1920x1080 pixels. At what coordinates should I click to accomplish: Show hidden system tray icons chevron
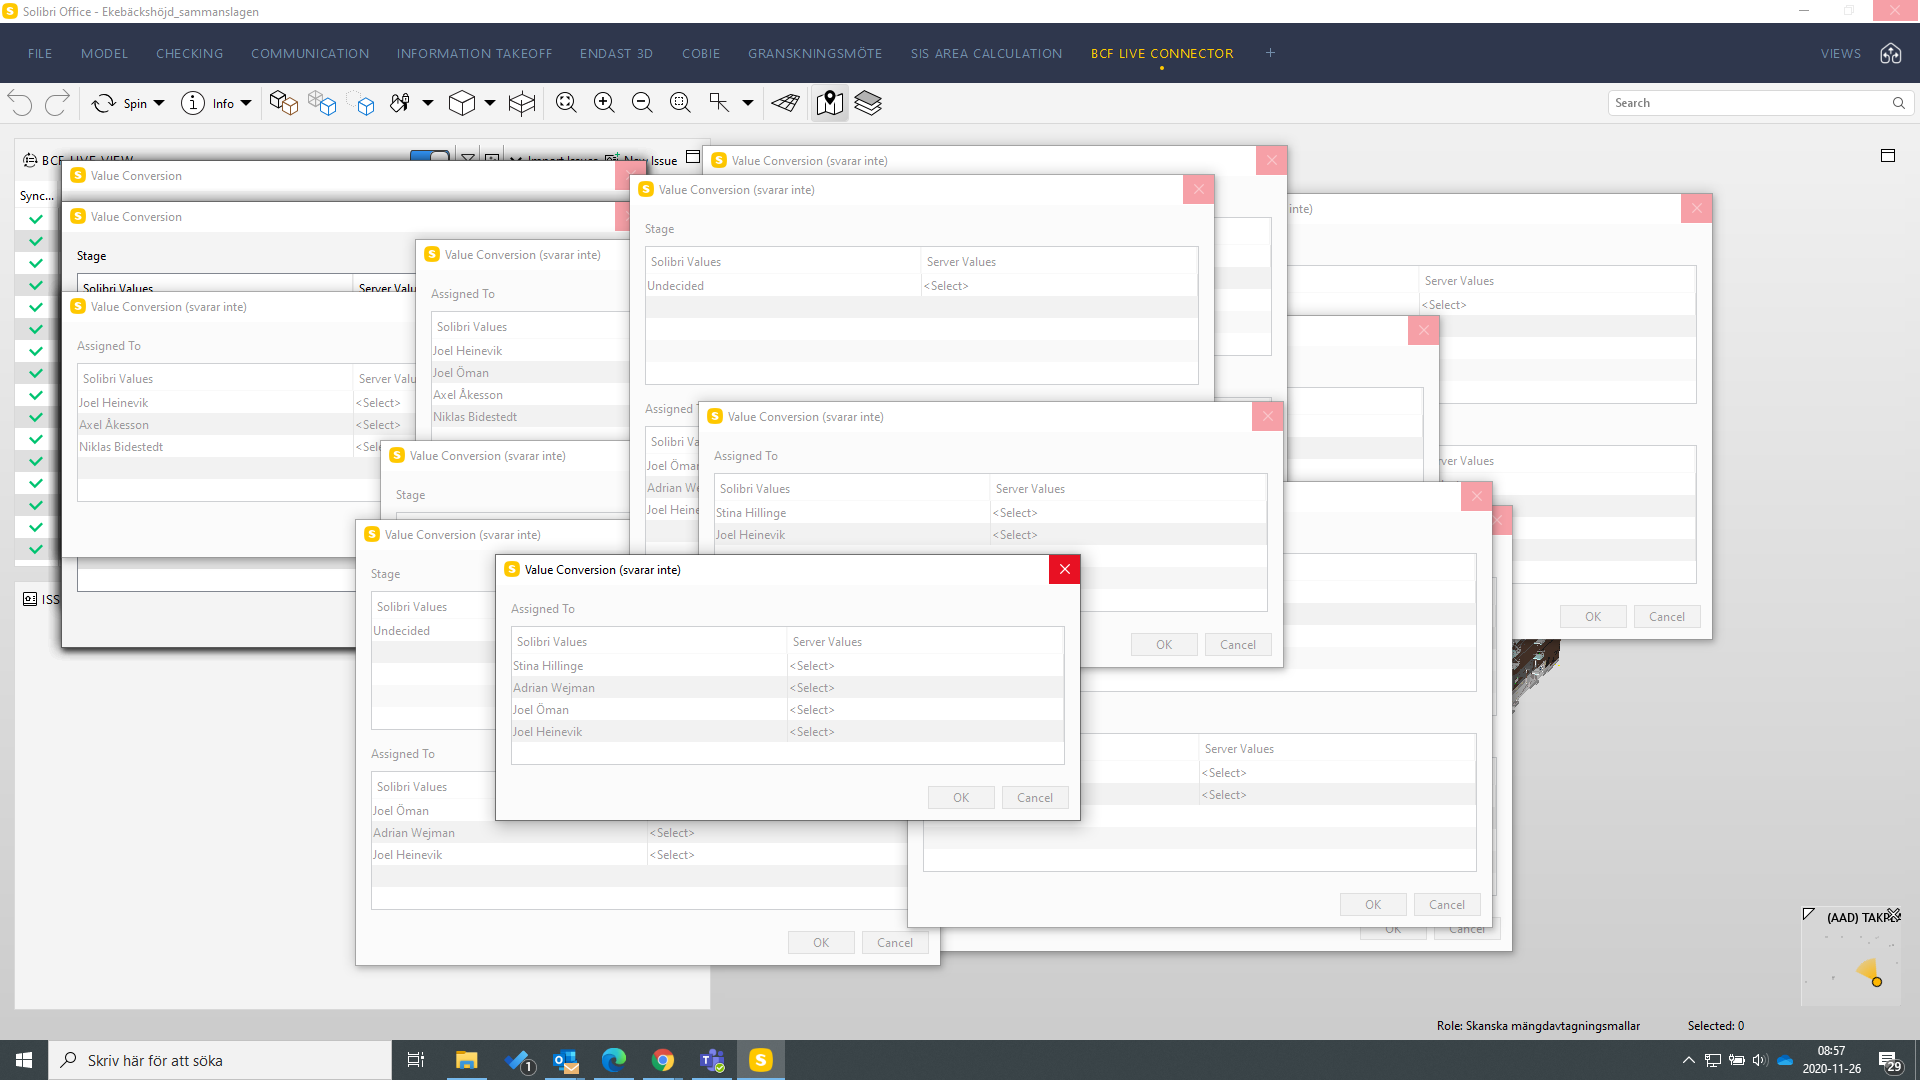(x=1689, y=1060)
